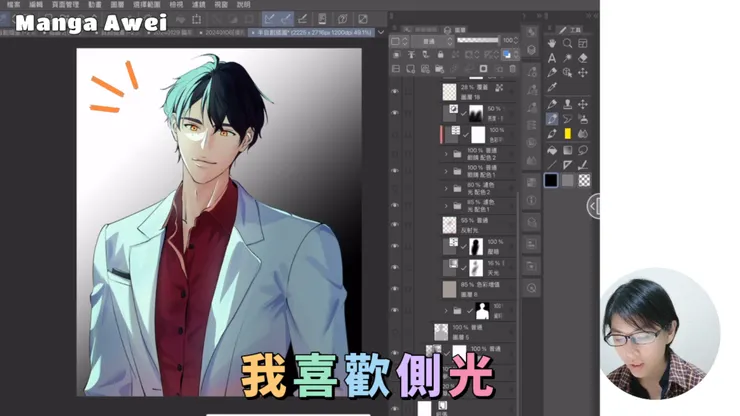
Task: Hide the 反射光 layer
Action: (x=395, y=224)
